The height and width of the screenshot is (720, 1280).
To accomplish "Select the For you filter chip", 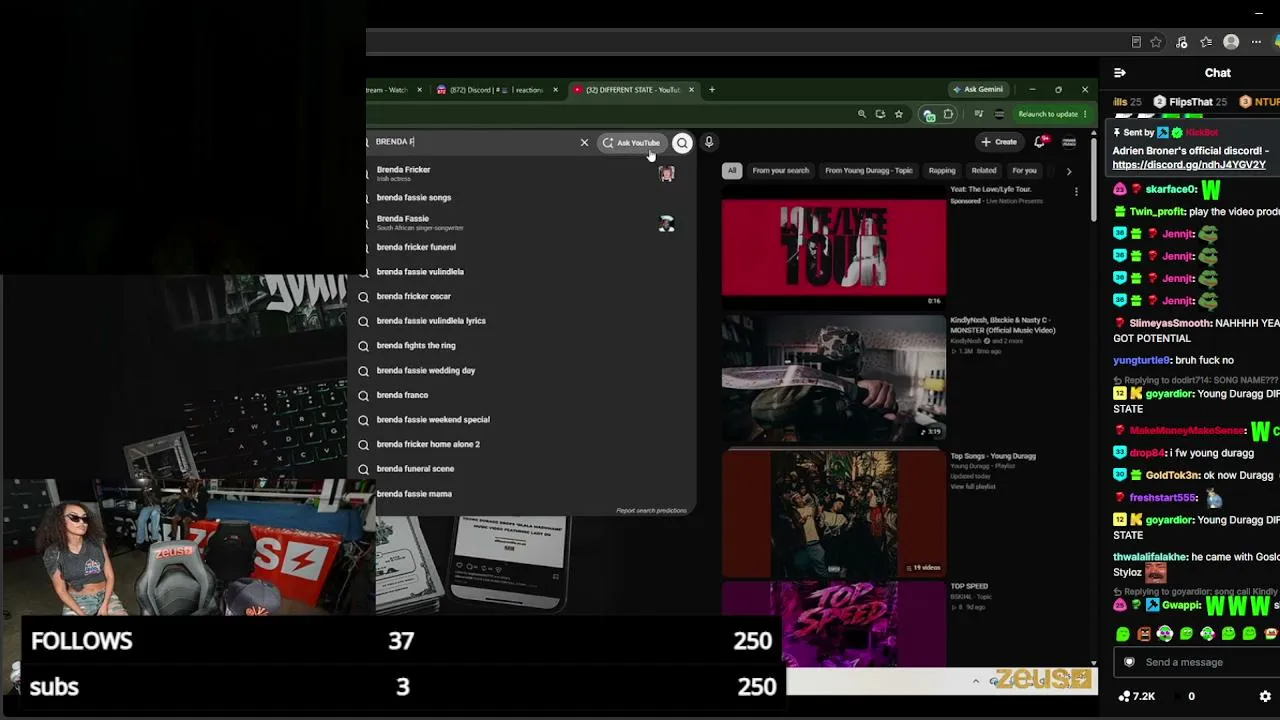I will (1024, 171).
